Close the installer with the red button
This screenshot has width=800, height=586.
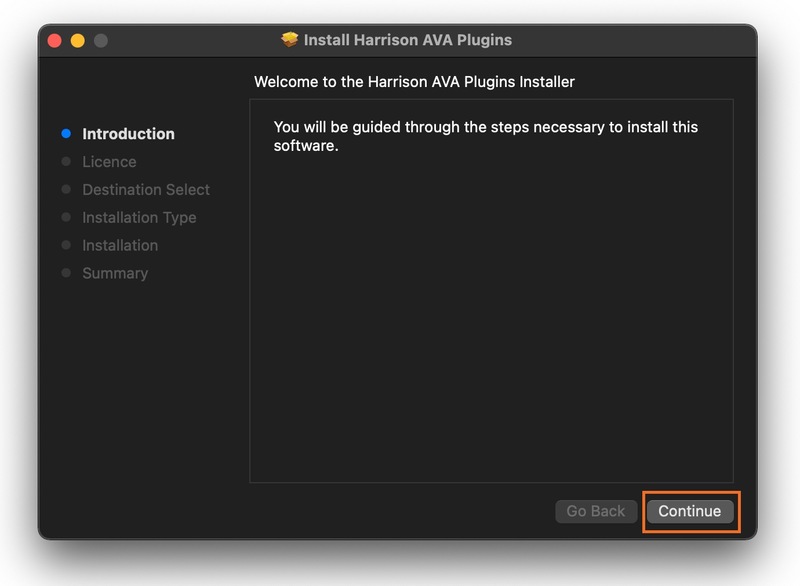[x=55, y=41]
